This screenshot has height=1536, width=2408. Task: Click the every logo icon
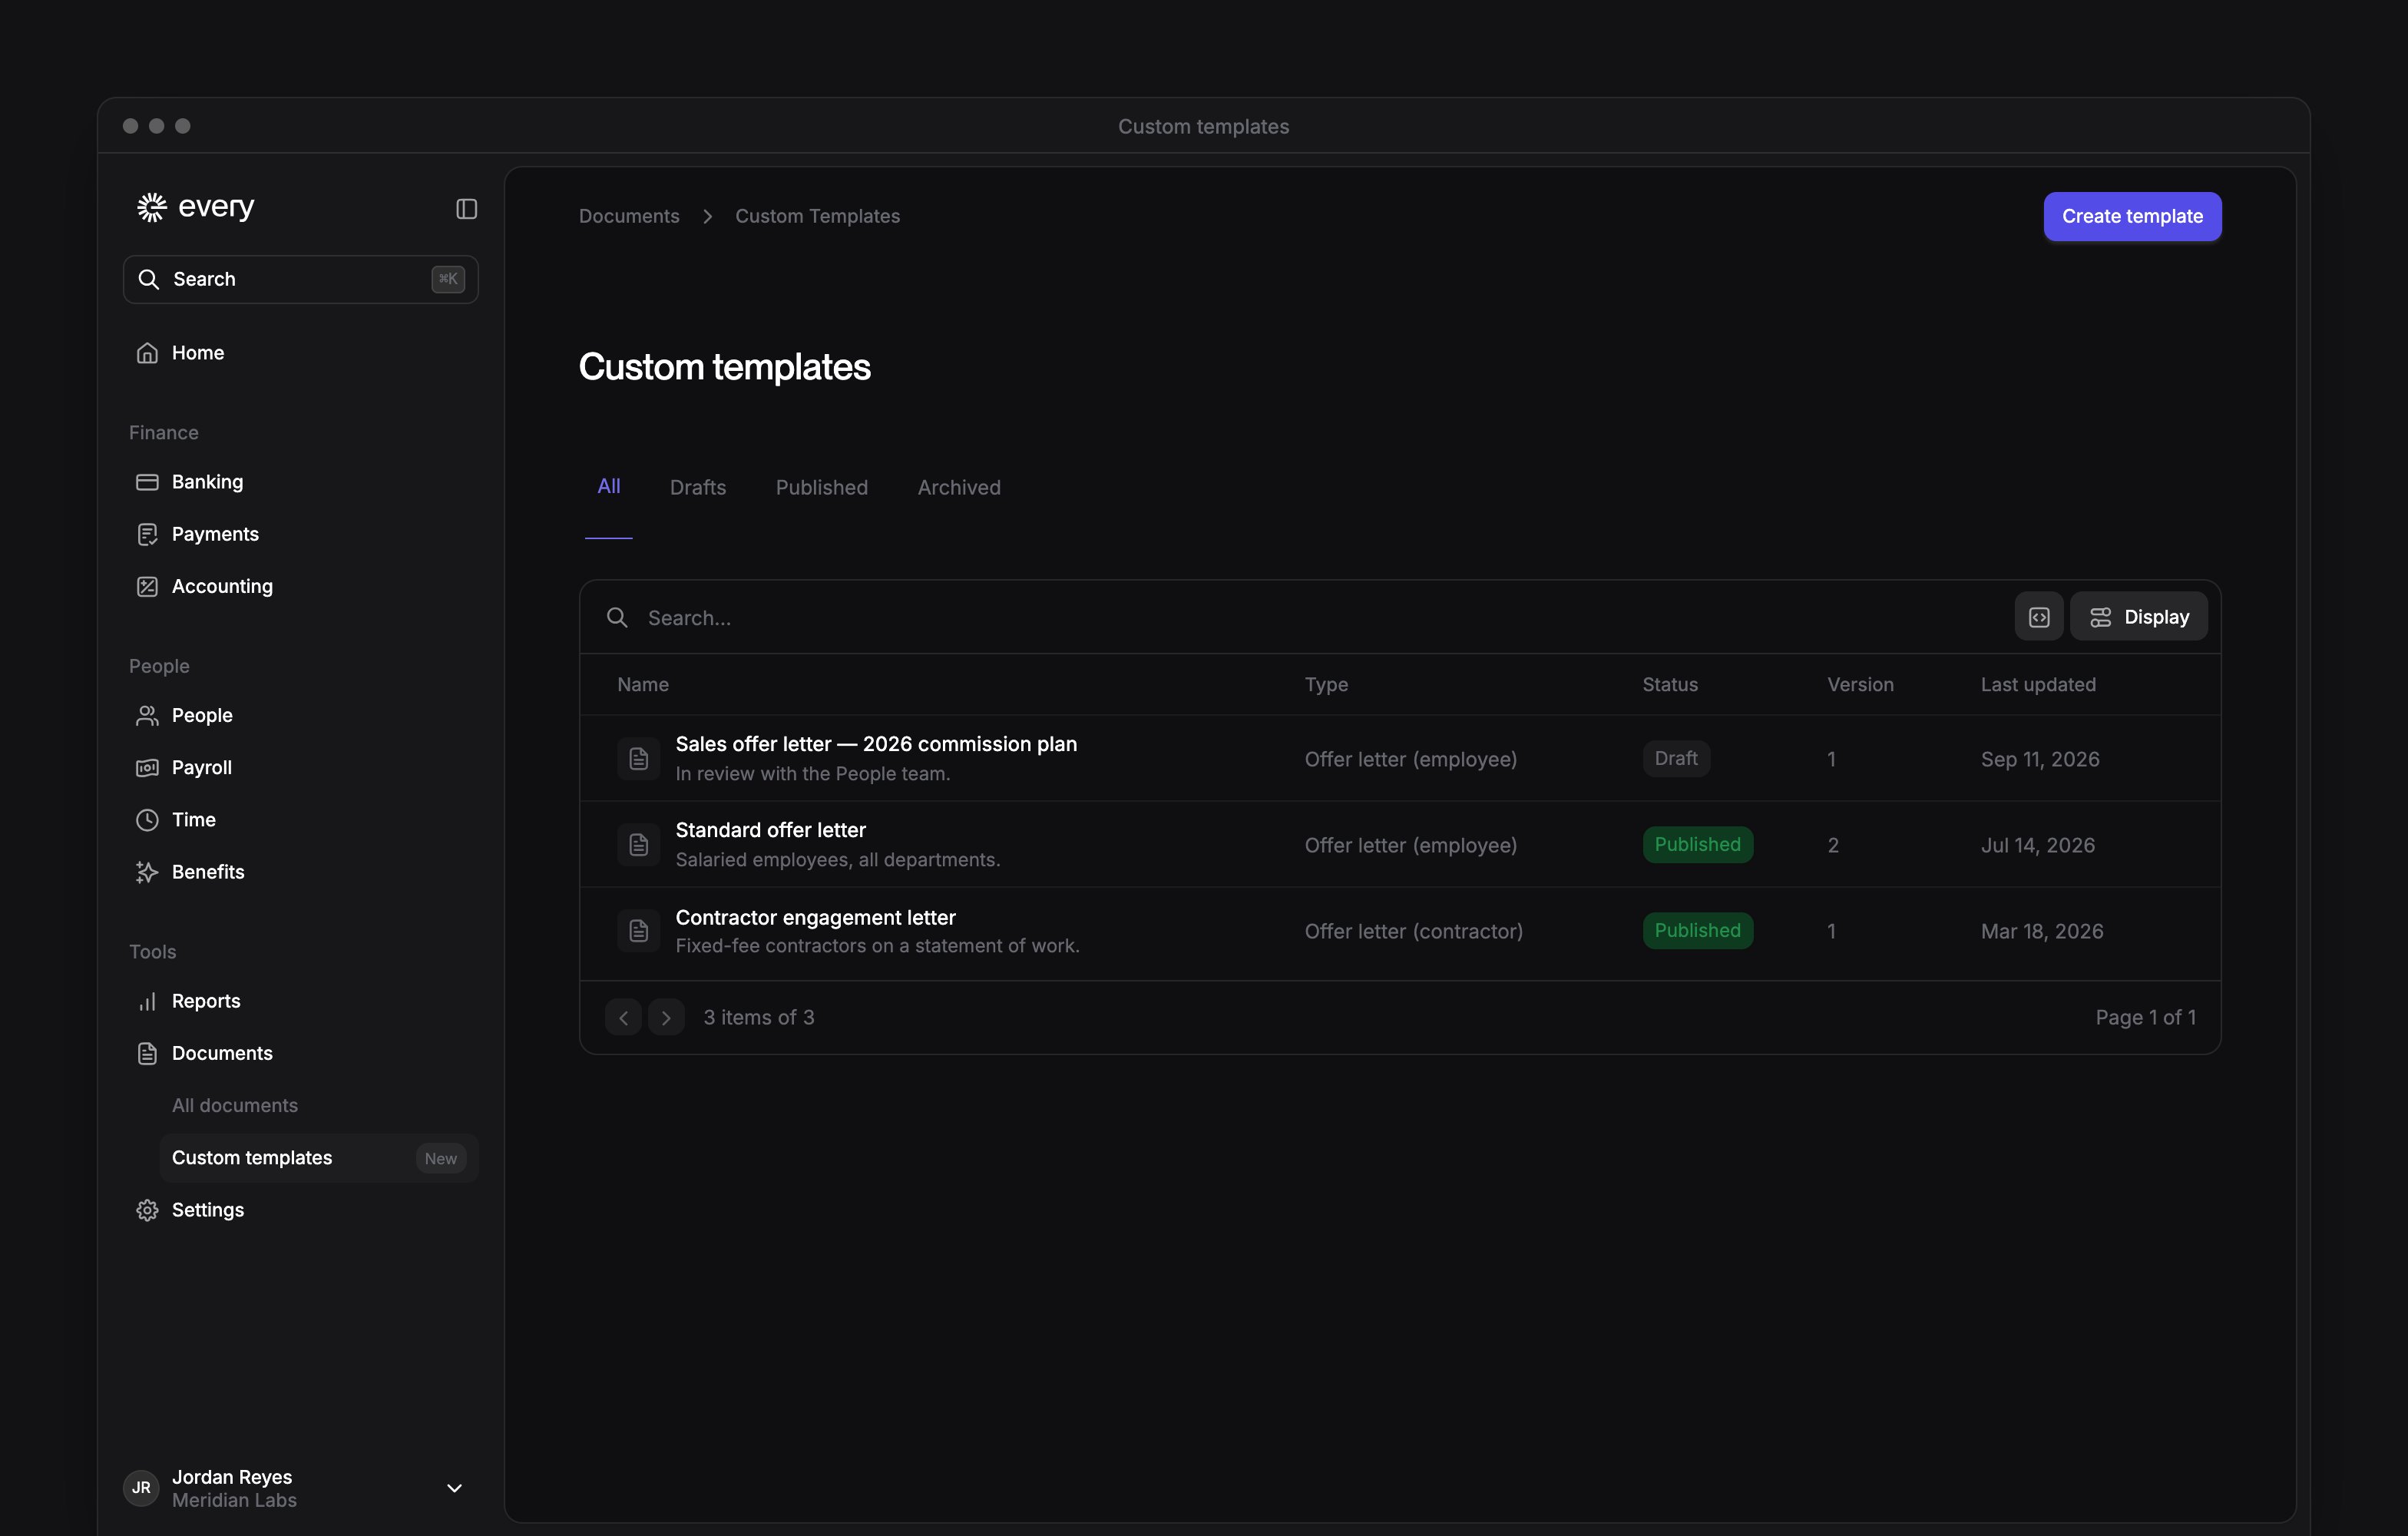tap(152, 207)
